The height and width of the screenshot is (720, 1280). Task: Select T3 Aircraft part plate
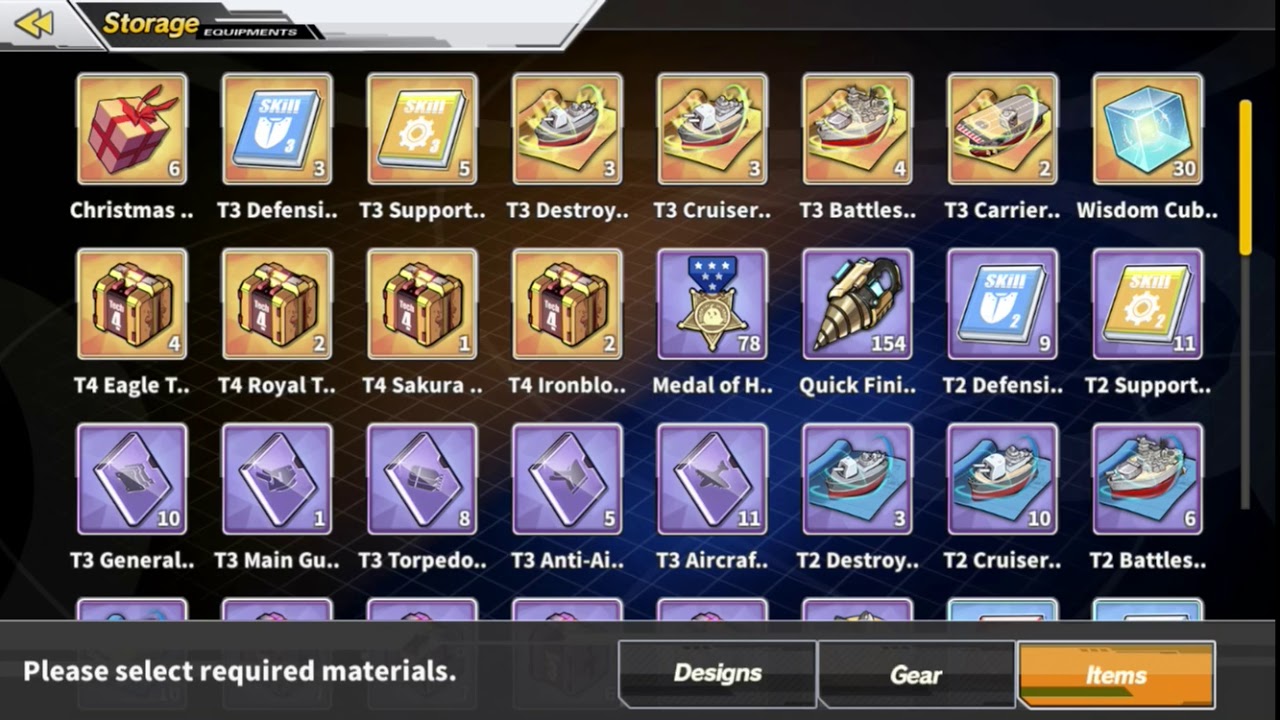[x=712, y=479]
